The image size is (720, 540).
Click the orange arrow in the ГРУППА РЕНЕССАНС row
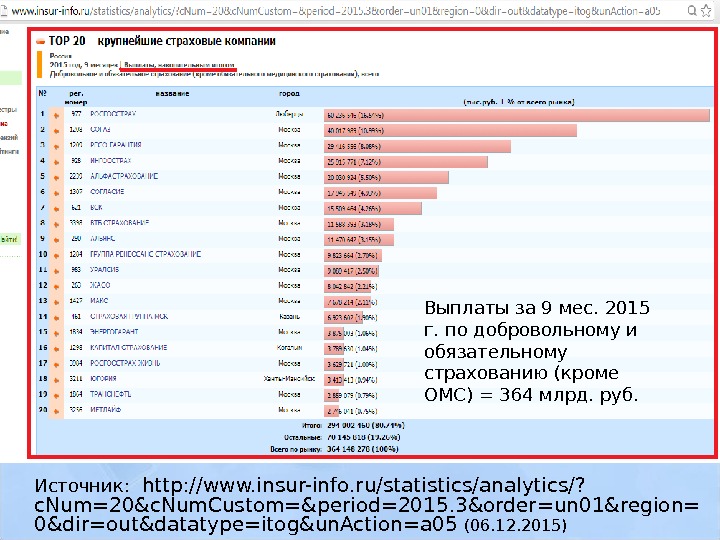[x=56, y=255]
